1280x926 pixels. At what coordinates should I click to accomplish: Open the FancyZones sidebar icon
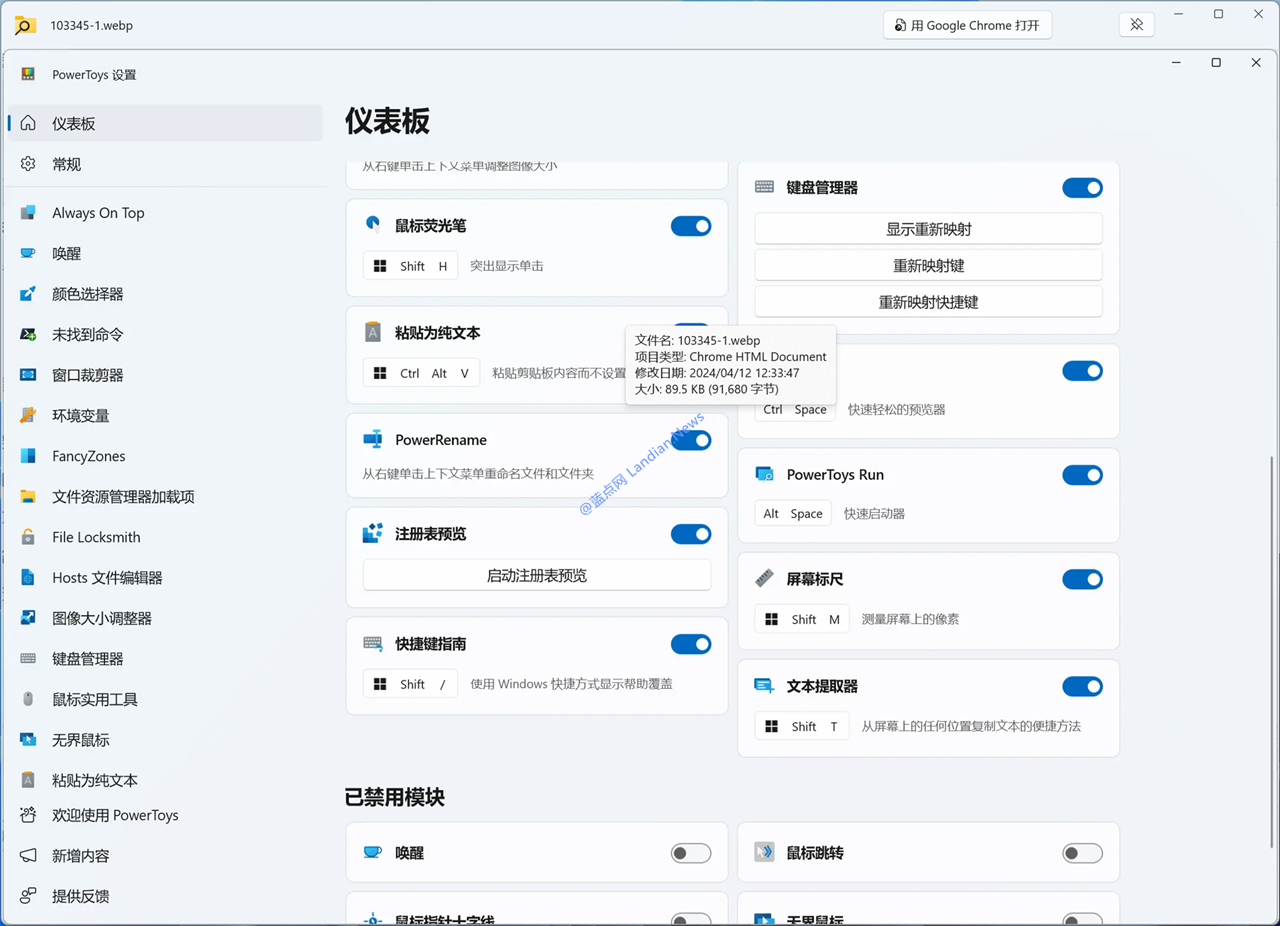pos(28,456)
